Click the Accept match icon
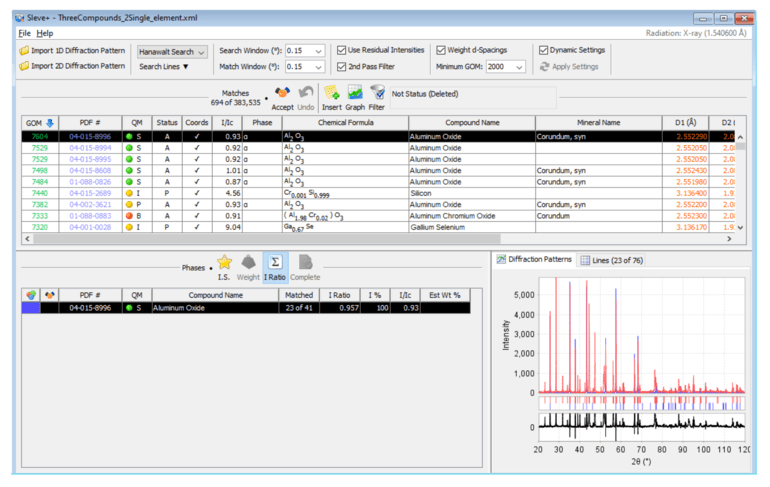The width and height of the screenshot is (770, 487). [282, 92]
